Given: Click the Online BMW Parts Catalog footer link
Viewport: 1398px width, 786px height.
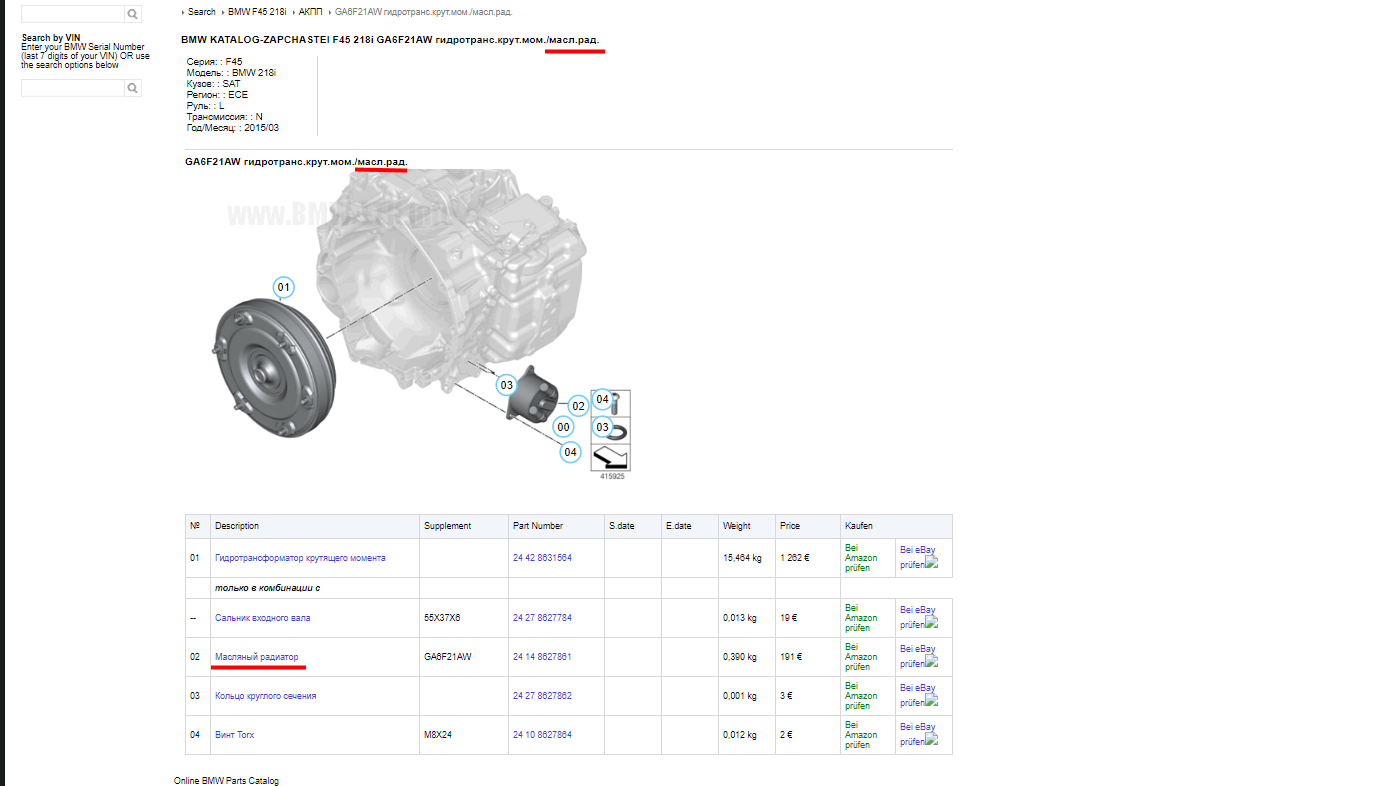Looking at the screenshot, I should coord(226,781).
